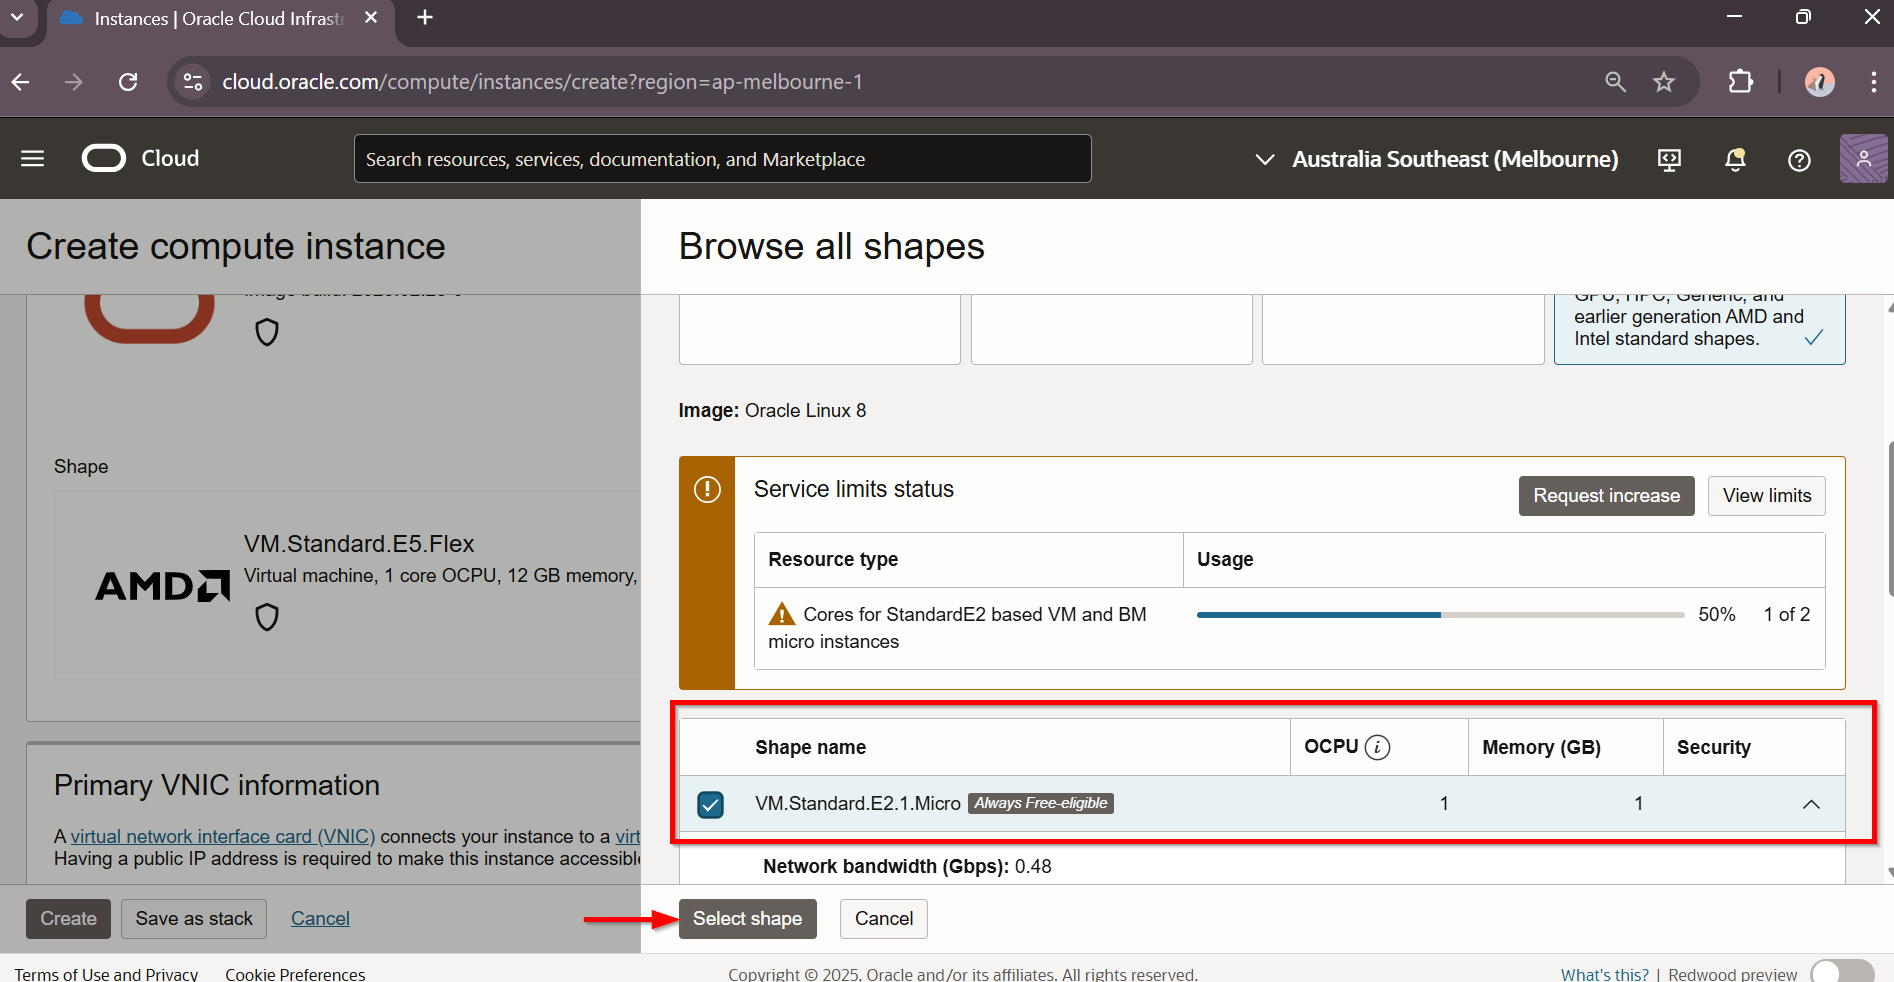Screen dimensions: 1894x982
Task: Click the StandardE2 cores usage progress bar
Action: tap(1439, 615)
